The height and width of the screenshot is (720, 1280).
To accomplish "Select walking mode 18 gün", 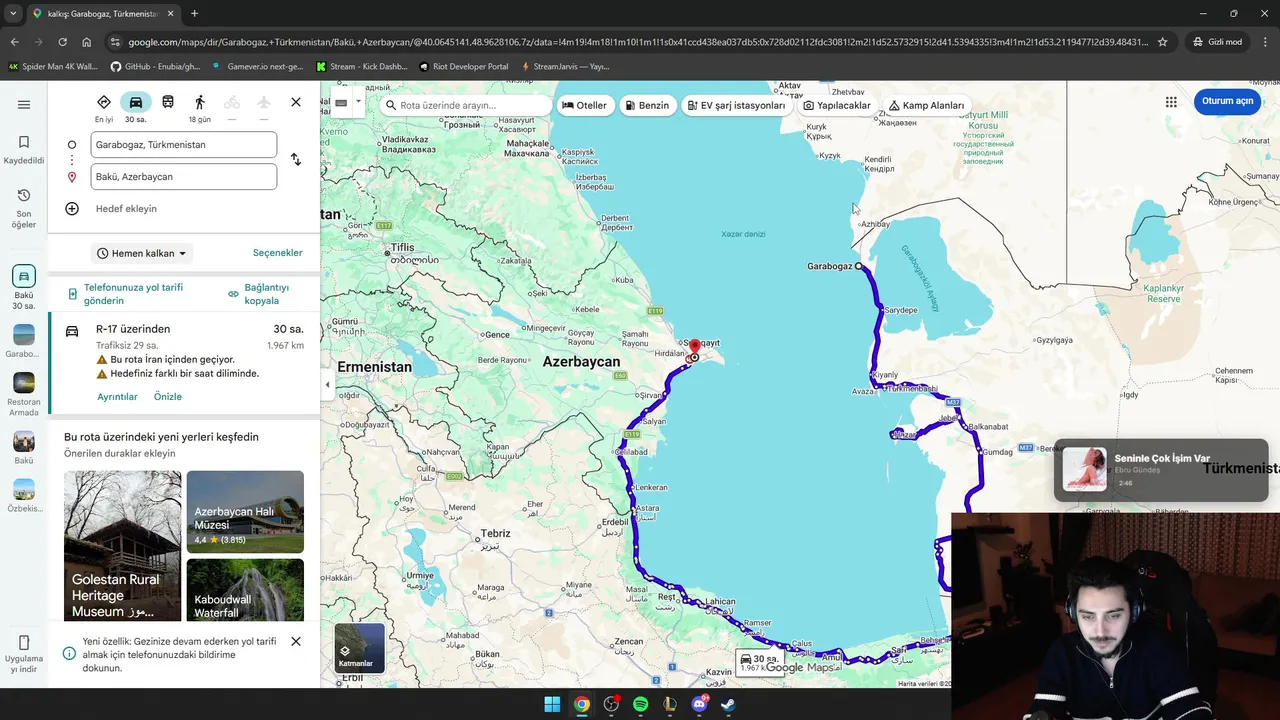I will tap(200, 108).
